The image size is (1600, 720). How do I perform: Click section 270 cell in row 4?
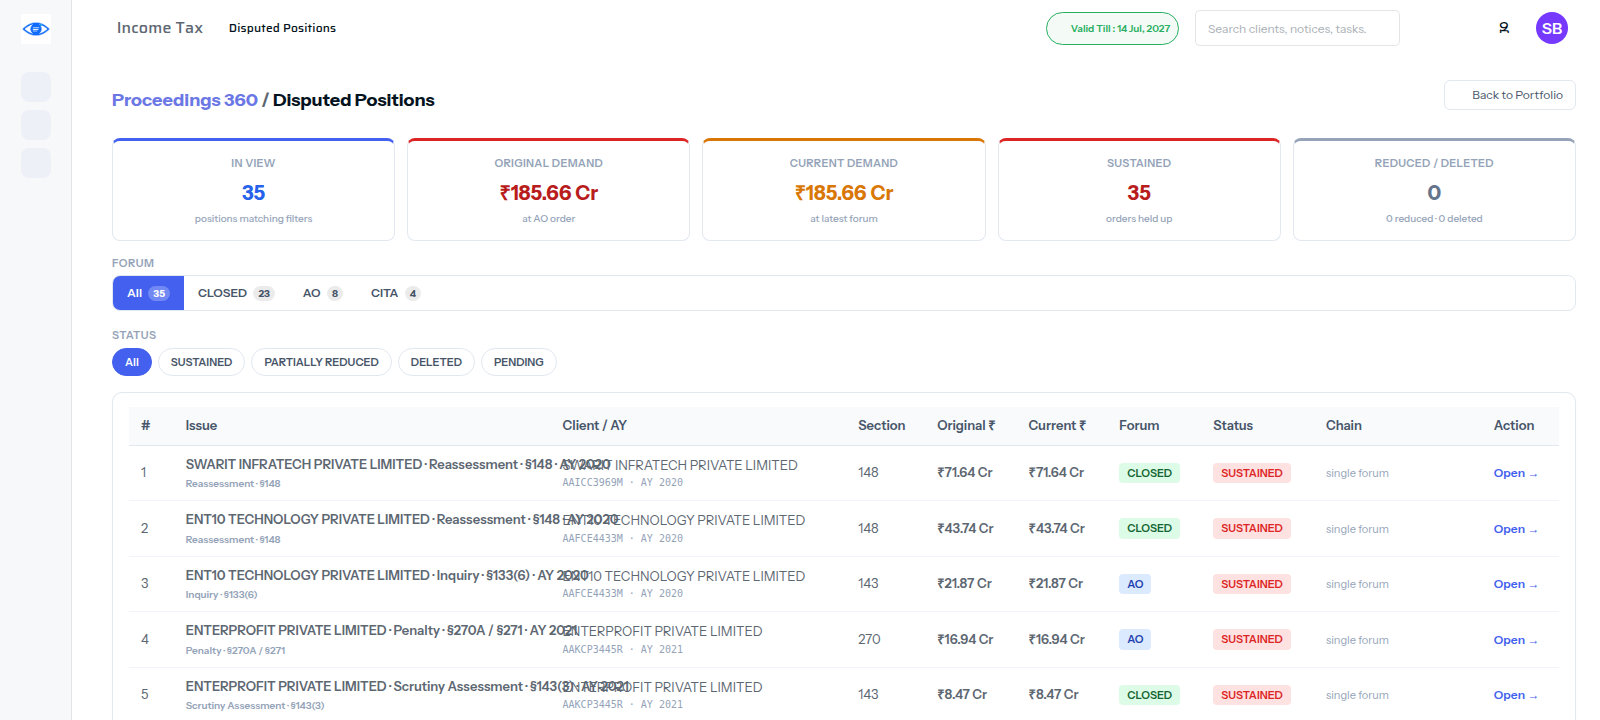869,639
